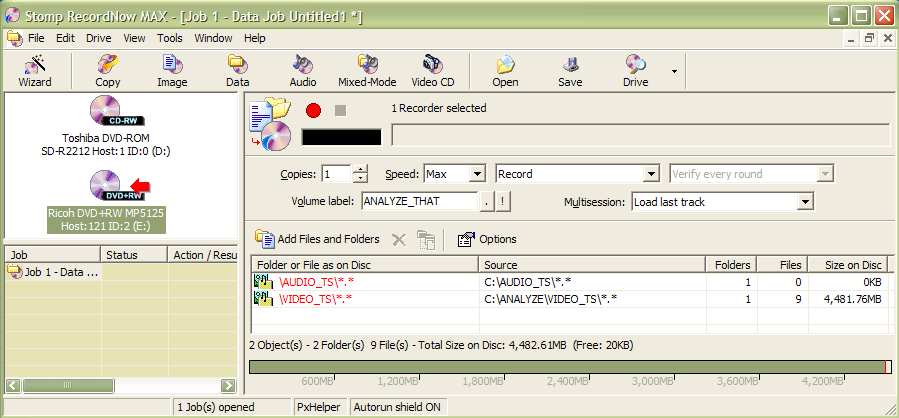Click the Volume label text field
The image size is (899, 418).
tap(420, 202)
